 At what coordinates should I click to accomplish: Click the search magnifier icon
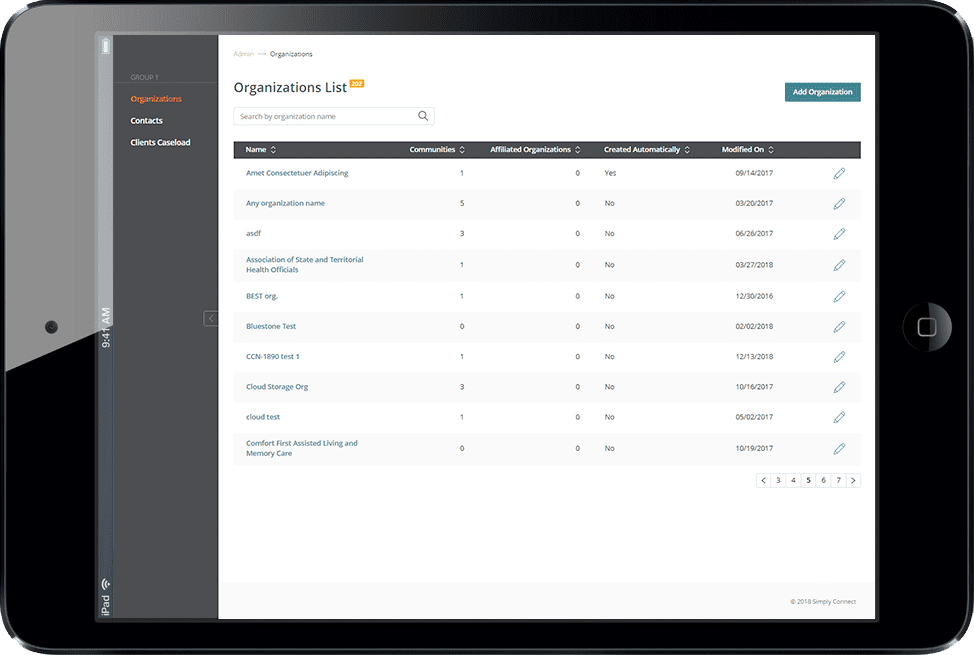pyautogui.click(x=423, y=116)
